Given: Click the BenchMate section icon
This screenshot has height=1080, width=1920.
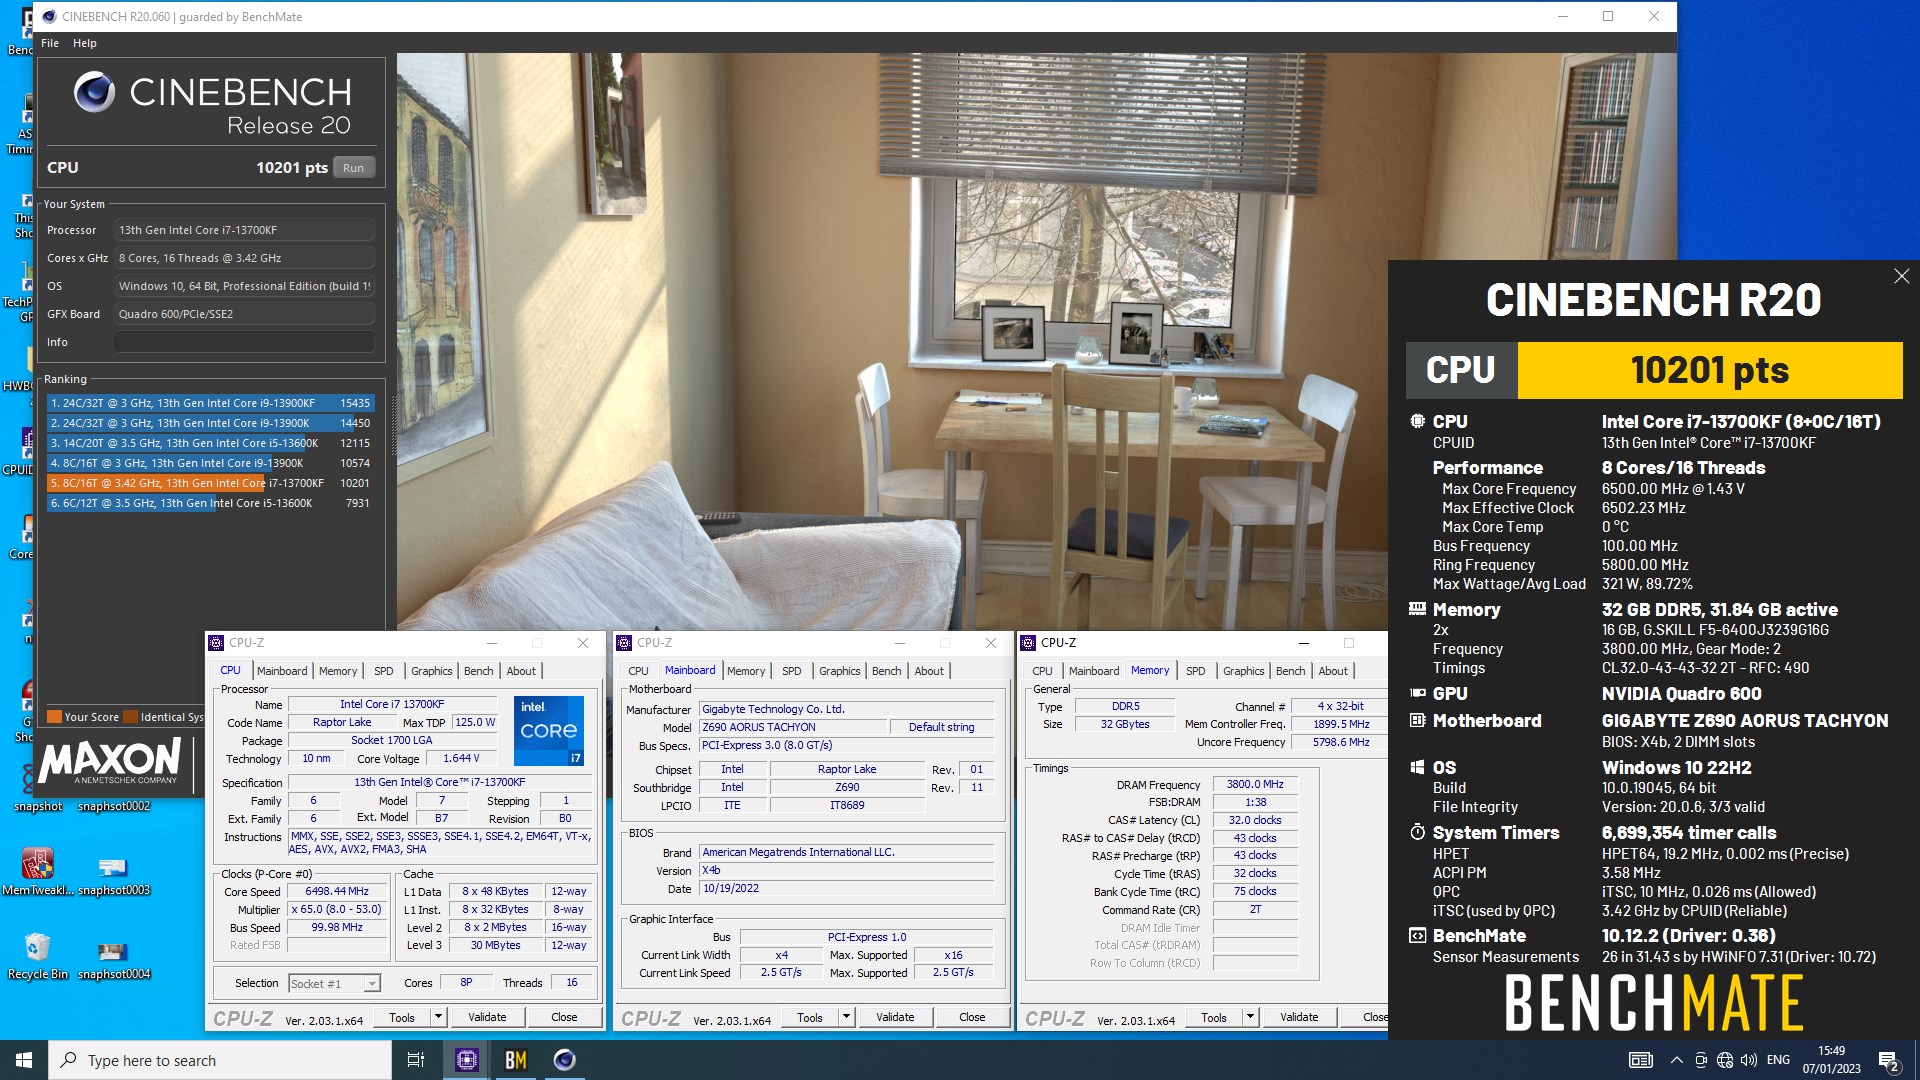Looking at the screenshot, I should [1417, 936].
